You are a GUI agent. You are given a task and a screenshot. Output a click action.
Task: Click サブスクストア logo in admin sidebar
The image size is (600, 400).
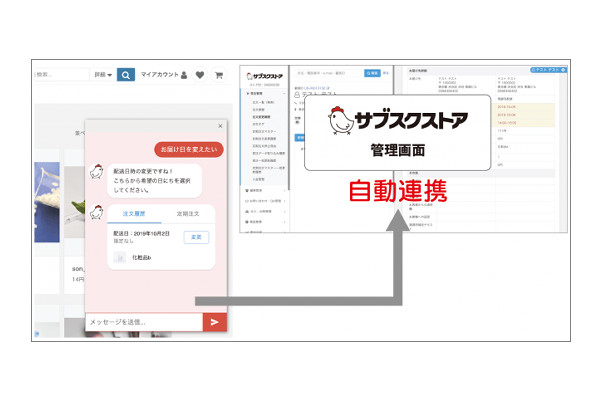(x=265, y=76)
